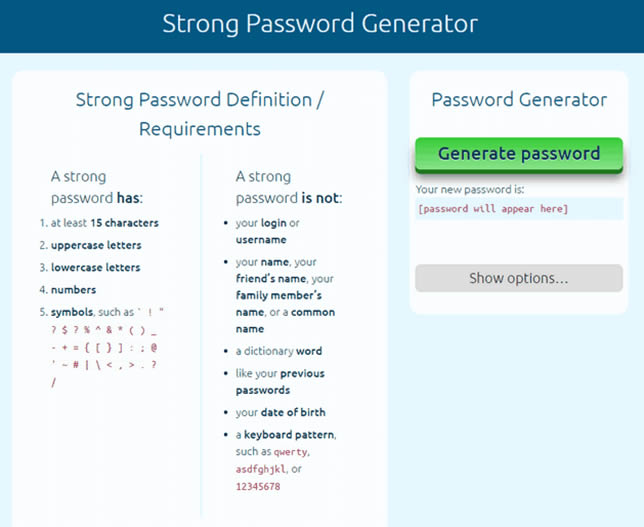Screen dimensions: 644x527
Task: Select the 'numbers' requirement item
Action: [x=73, y=290]
